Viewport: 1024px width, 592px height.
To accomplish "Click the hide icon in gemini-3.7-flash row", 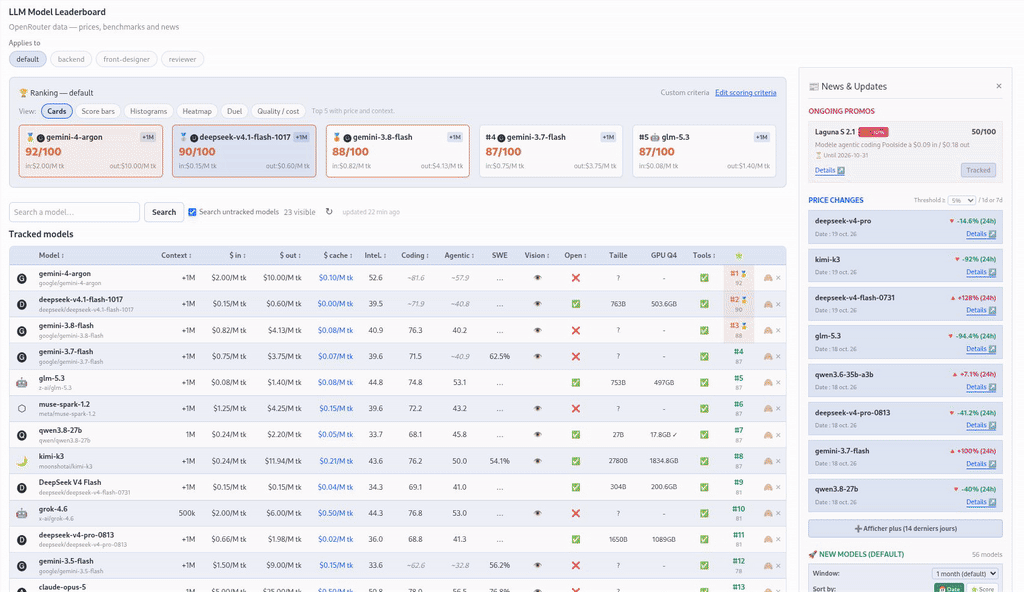I will pyautogui.click(x=768, y=356).
